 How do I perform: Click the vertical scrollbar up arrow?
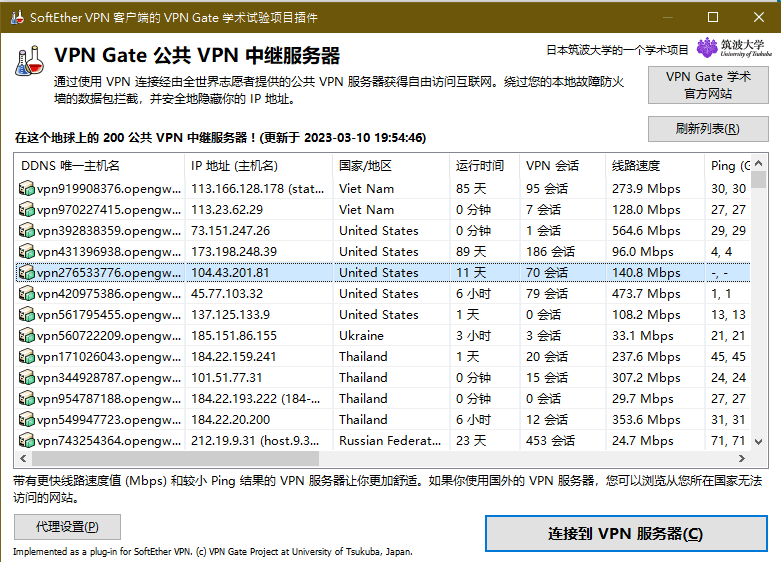759,163
